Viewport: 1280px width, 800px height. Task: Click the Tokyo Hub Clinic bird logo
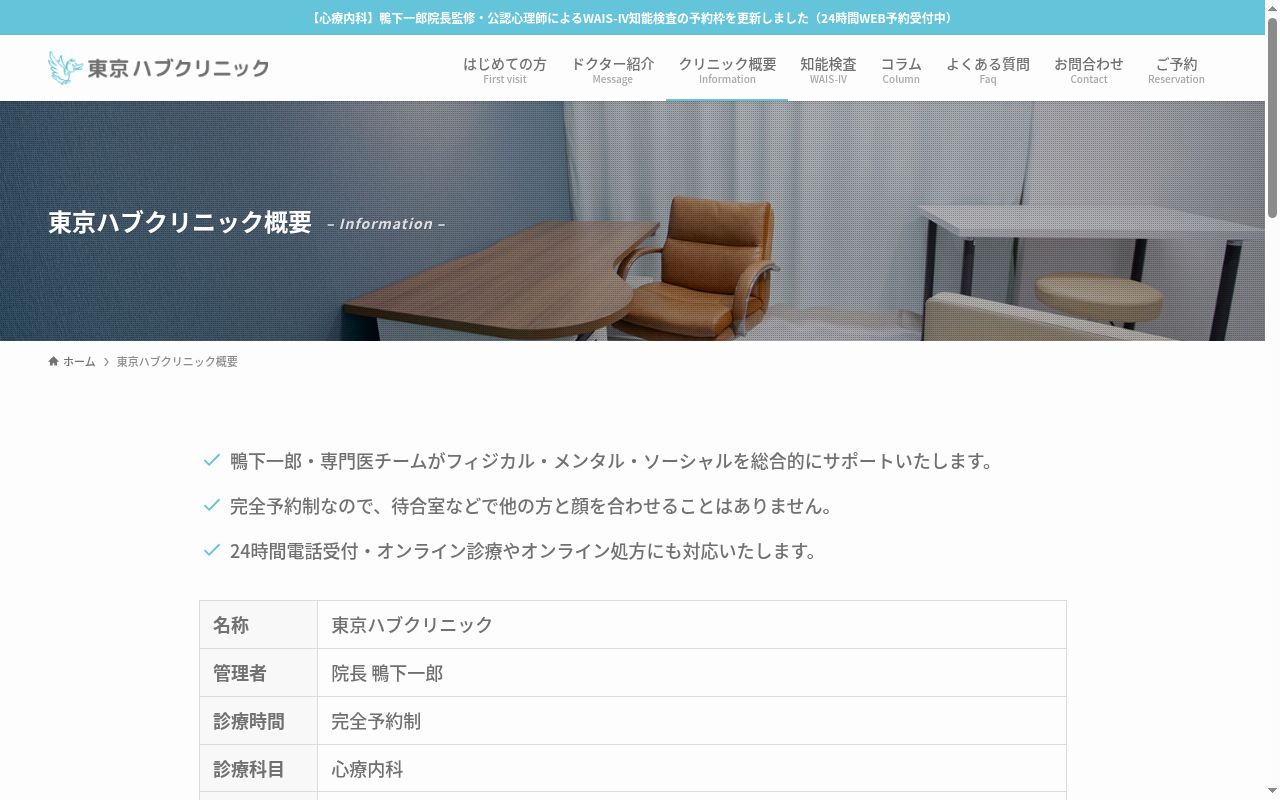click(x=158, y=68)
